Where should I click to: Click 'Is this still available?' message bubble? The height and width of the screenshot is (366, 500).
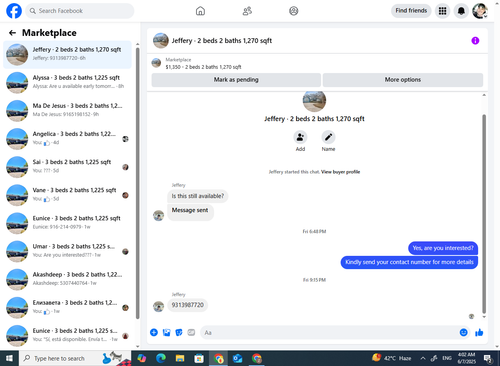tap(198, 196)
